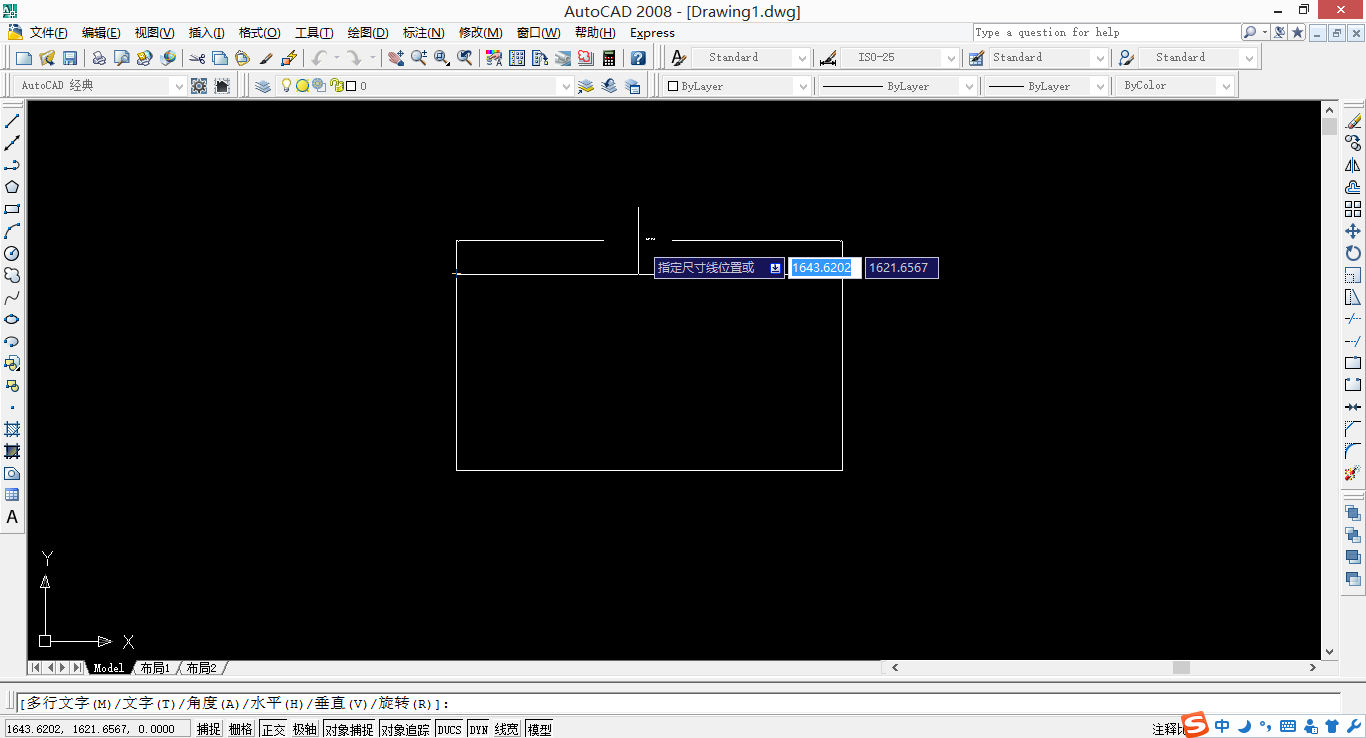Select the Rectangle draw tool
The width and height of the screenshot is (1366, 738).
(13, 209)
